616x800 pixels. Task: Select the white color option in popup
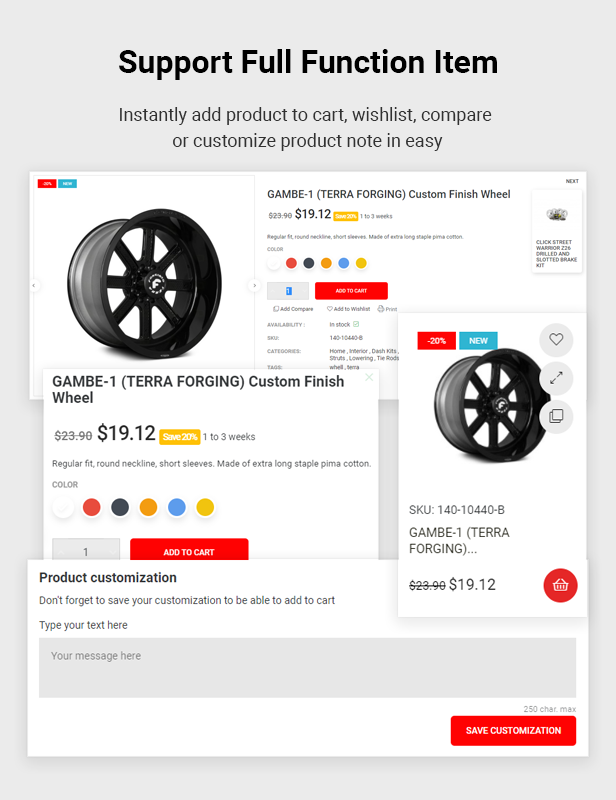pyautogui.click(x=63, y=508)
